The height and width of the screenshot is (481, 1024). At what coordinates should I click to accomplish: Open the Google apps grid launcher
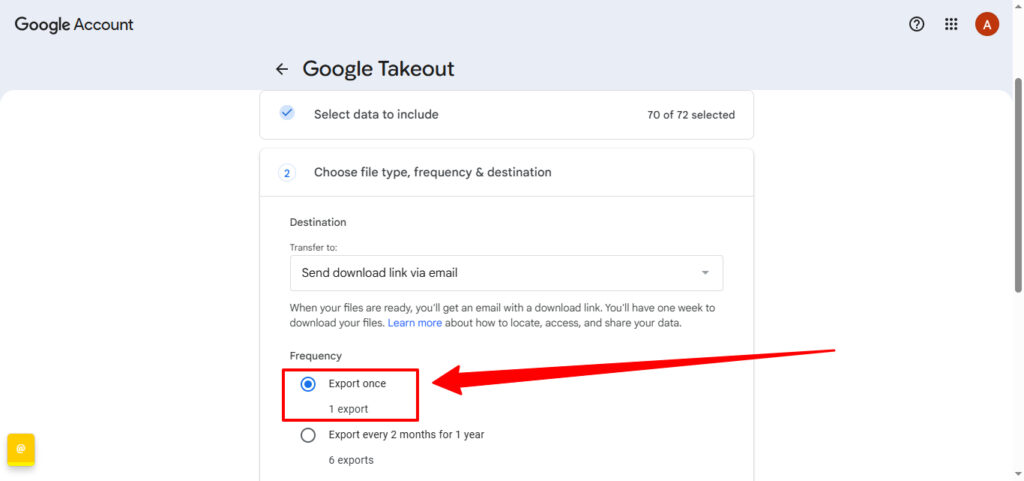tap(951, 24)
